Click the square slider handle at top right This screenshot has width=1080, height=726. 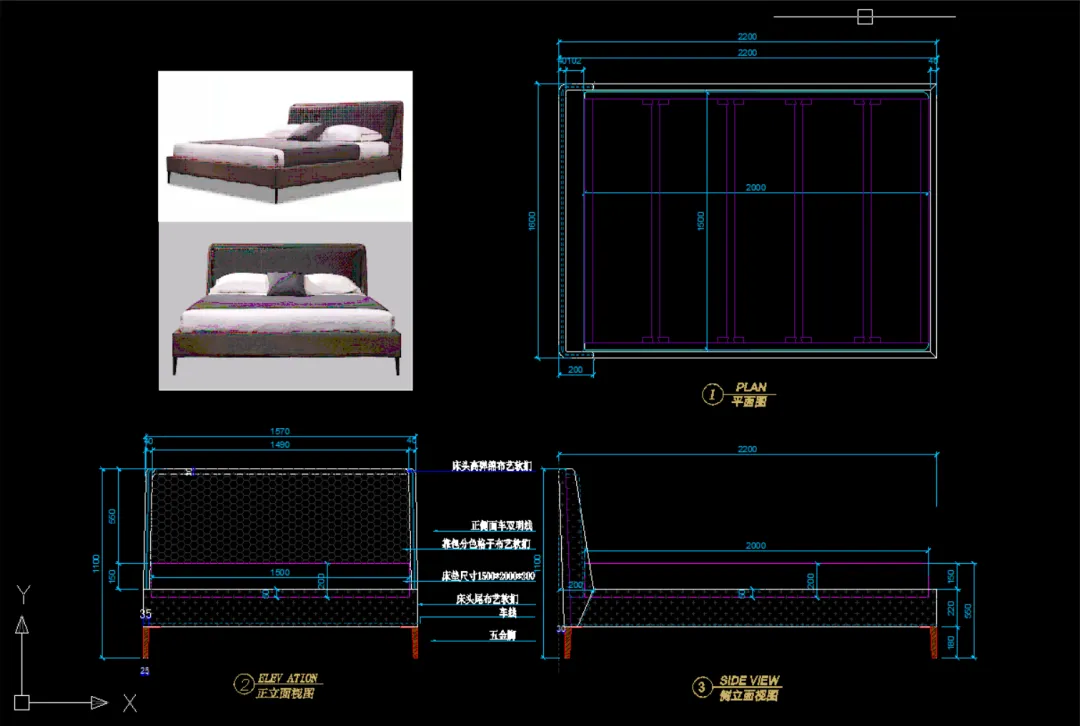[865, 17]
